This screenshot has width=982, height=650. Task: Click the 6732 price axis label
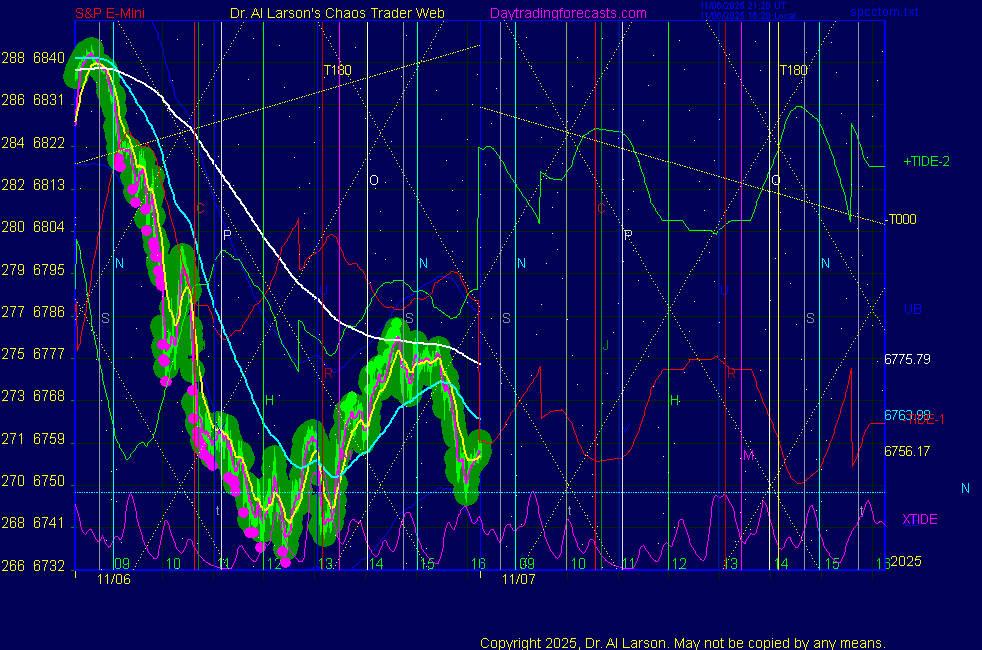coord(48,566)
